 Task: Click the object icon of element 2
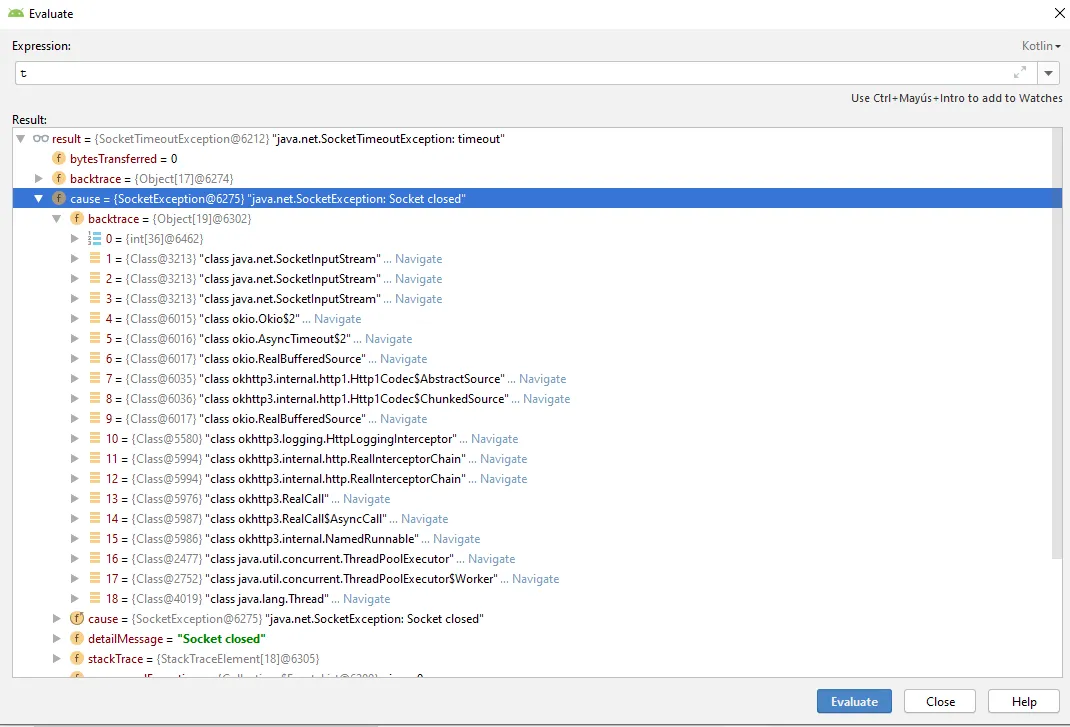coord(95,279)
